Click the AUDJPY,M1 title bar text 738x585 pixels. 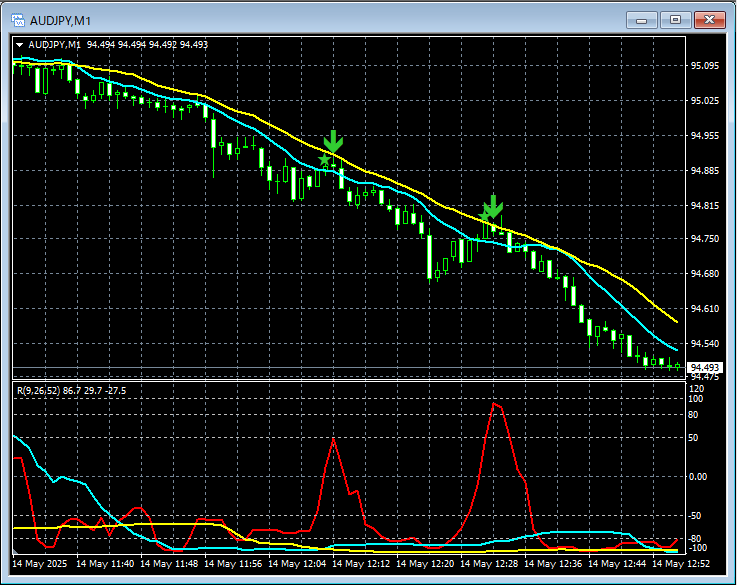60,21
